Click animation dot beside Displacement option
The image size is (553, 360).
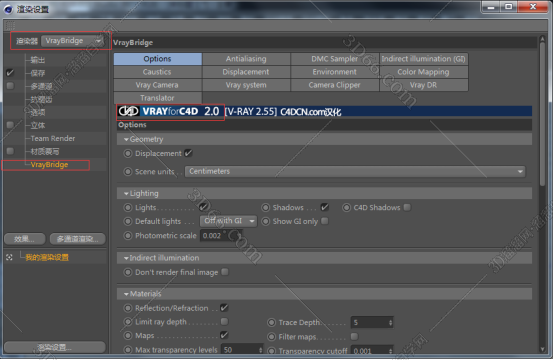pyautogui.click(x=128, y=154)
